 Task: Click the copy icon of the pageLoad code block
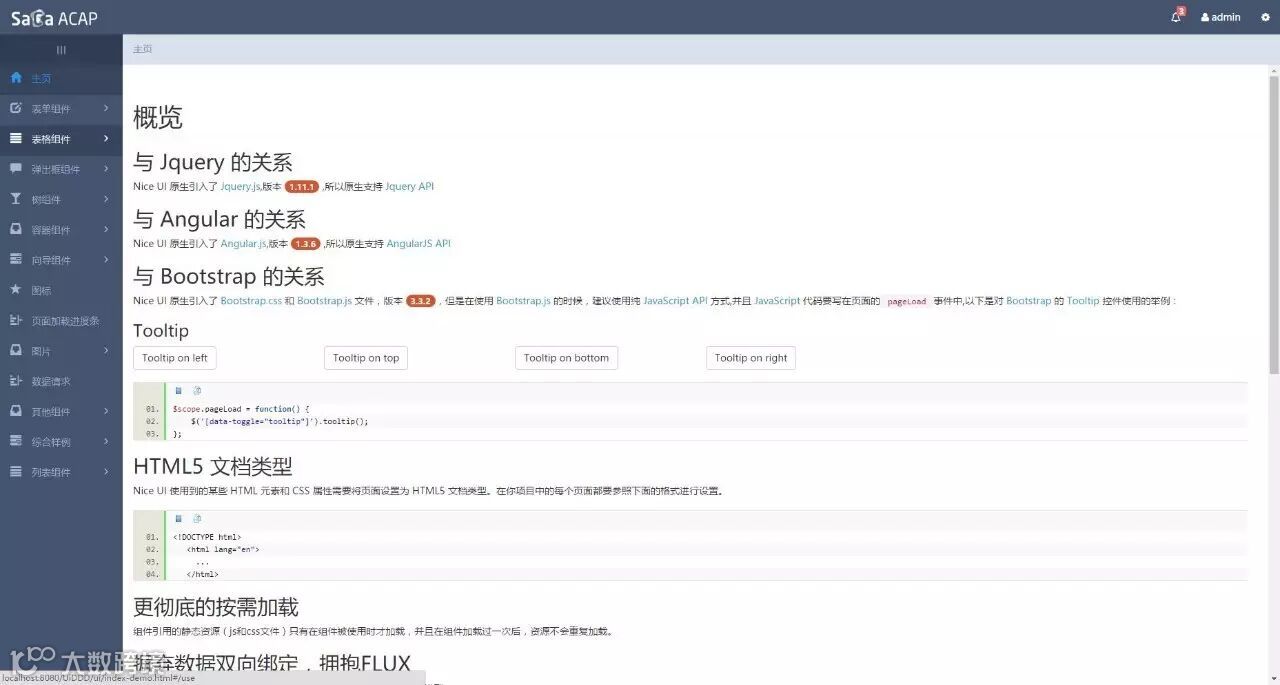coord(197,391)
